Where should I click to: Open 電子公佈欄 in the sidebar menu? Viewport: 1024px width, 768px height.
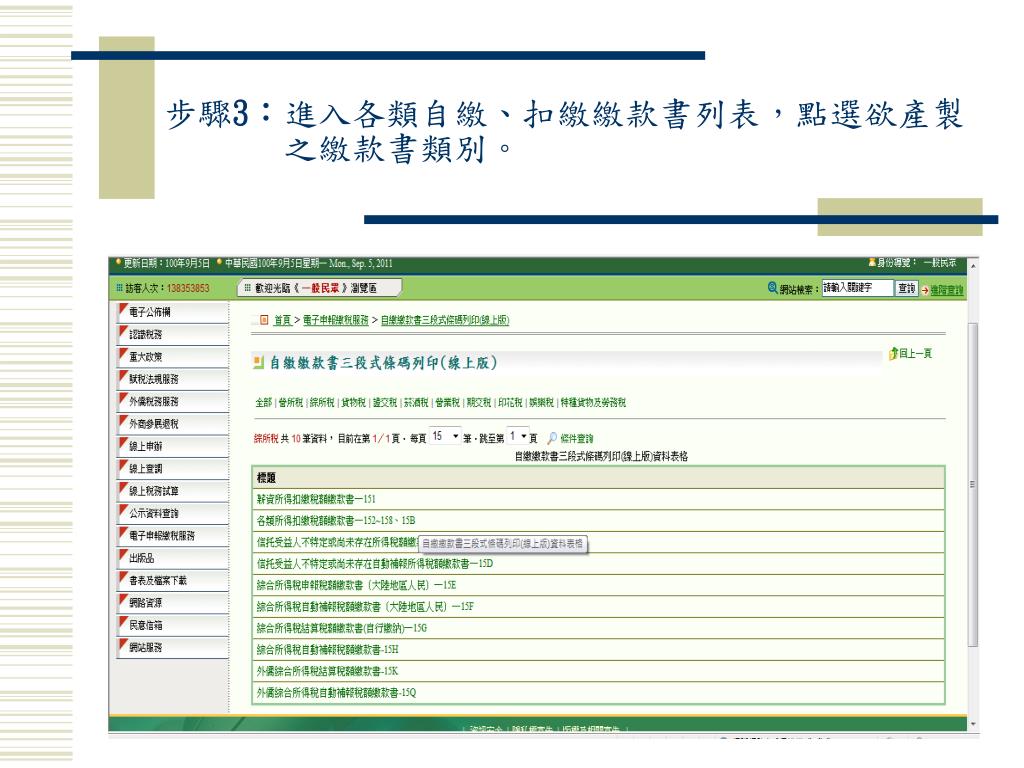173,312
